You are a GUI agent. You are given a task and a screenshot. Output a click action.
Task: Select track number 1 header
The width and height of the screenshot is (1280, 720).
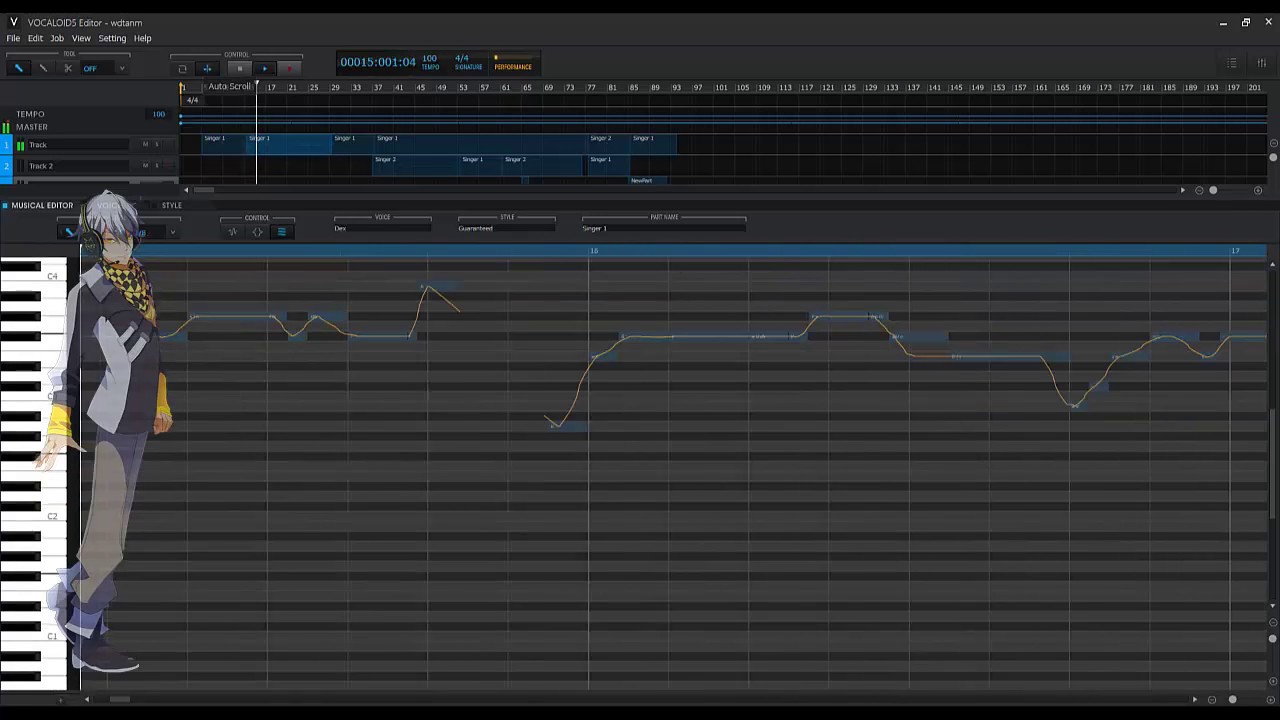6,145
